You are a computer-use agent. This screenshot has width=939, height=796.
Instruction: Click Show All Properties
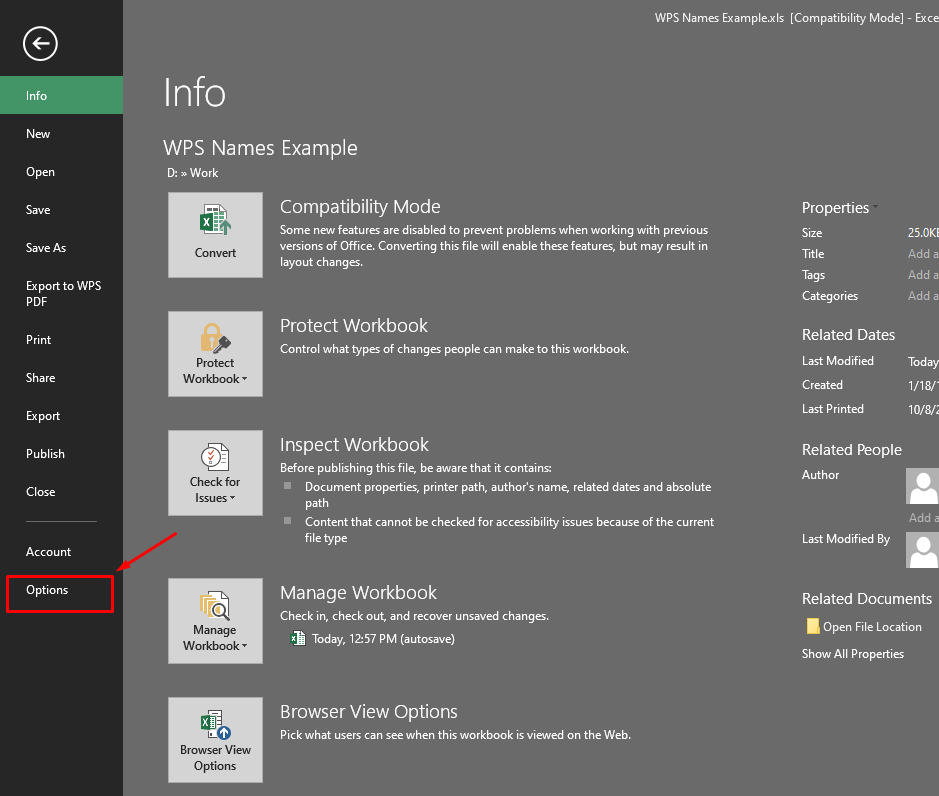pyautogui.click(x=853, y=653)
